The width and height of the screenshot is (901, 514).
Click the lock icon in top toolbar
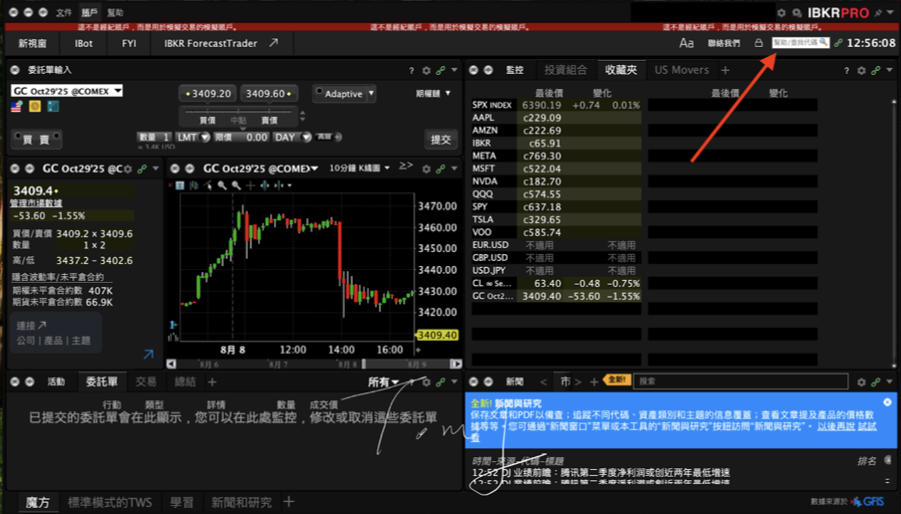pyautogui.click(x=758, y=43)
